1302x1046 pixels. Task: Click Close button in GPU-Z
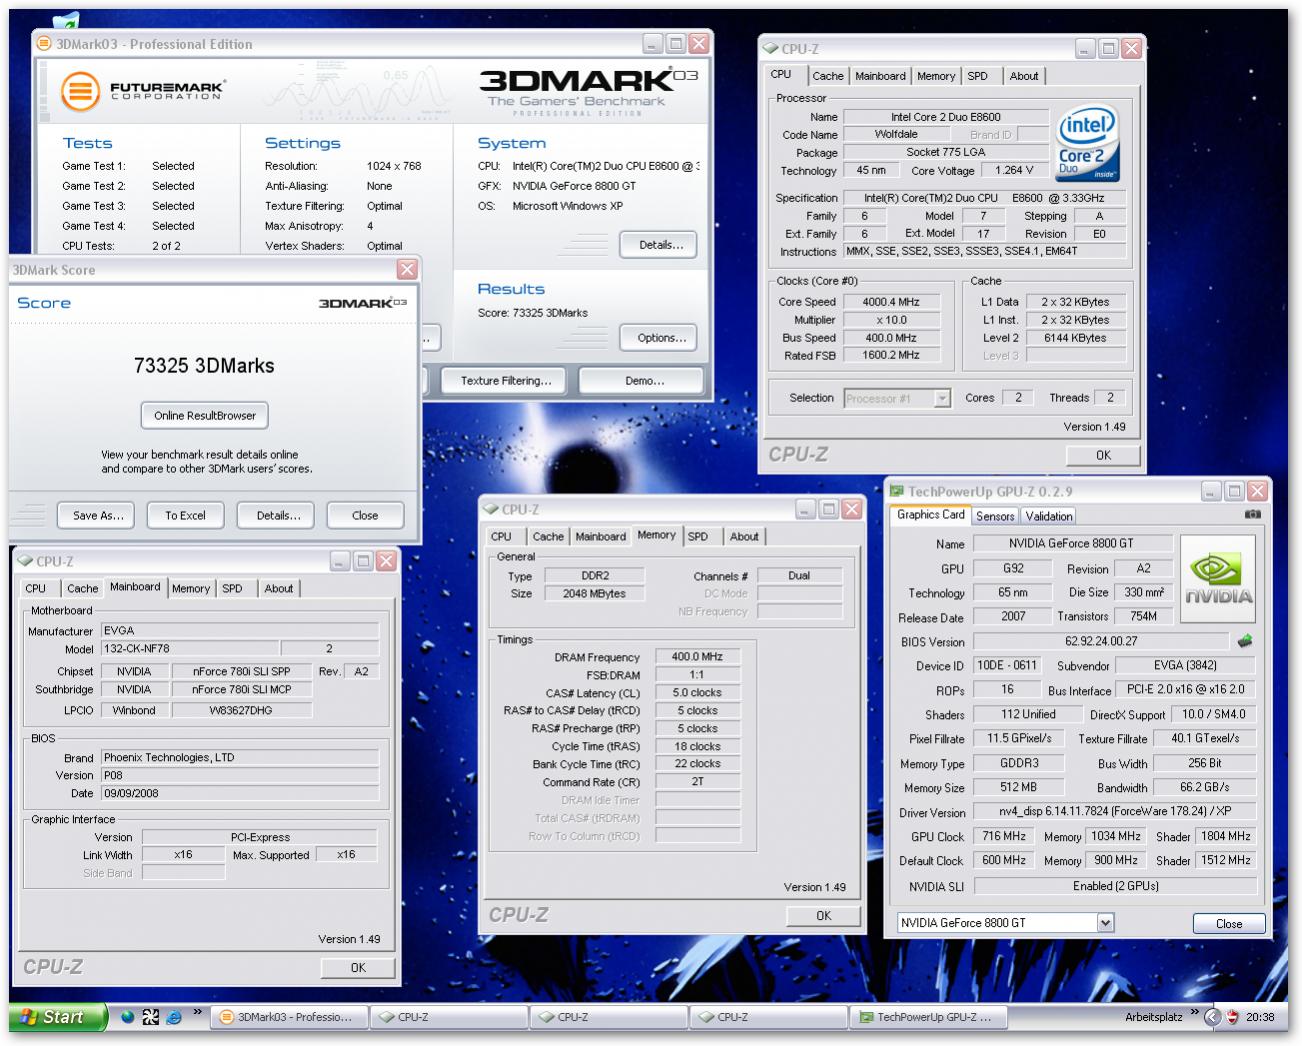pyautogui.click(x=1229, y=924)
